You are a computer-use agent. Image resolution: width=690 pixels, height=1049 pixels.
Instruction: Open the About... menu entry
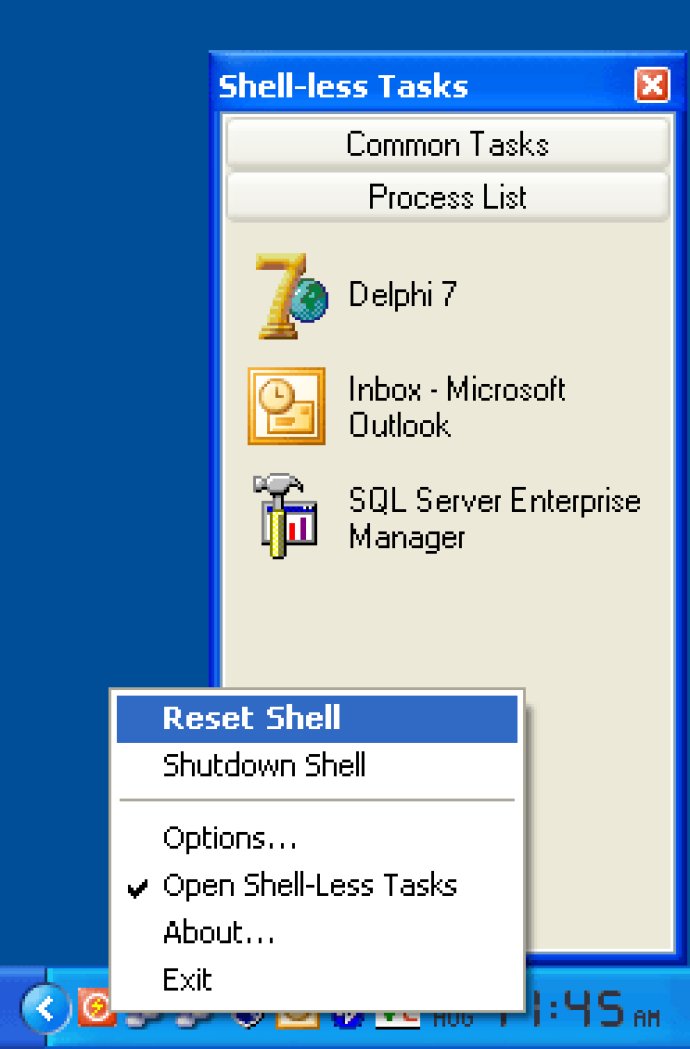pos(317,933)
